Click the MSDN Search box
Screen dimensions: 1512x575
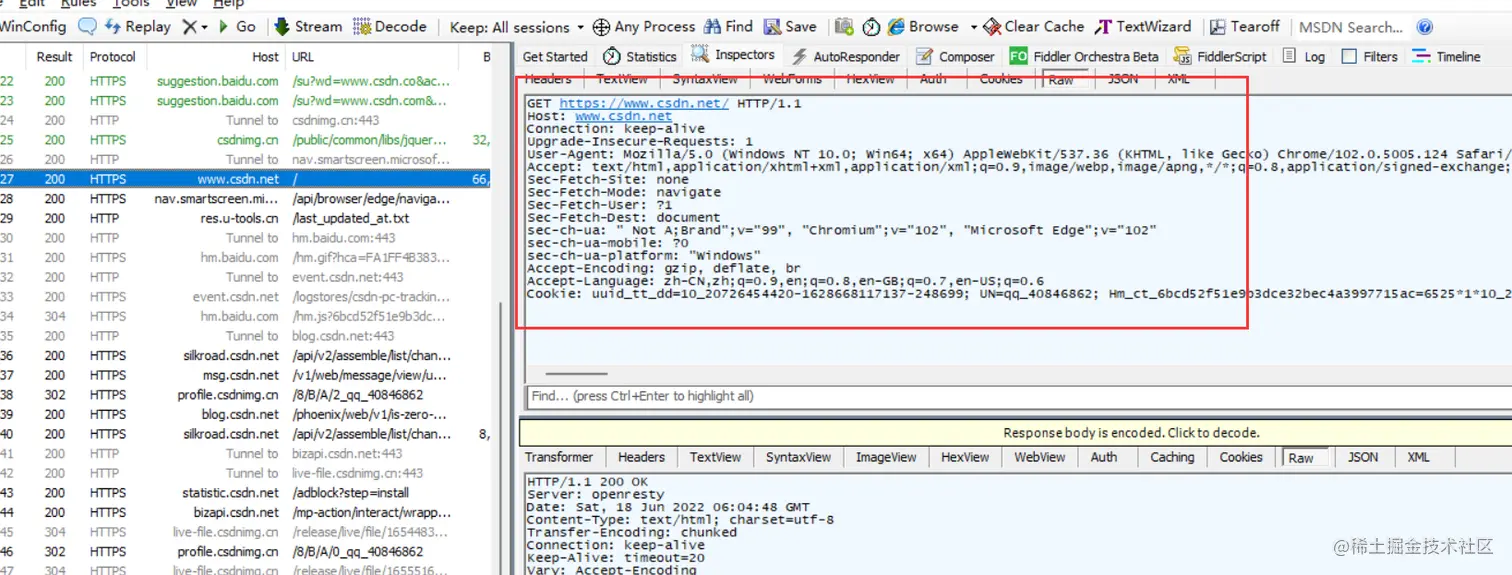[x=1351, y=27]
